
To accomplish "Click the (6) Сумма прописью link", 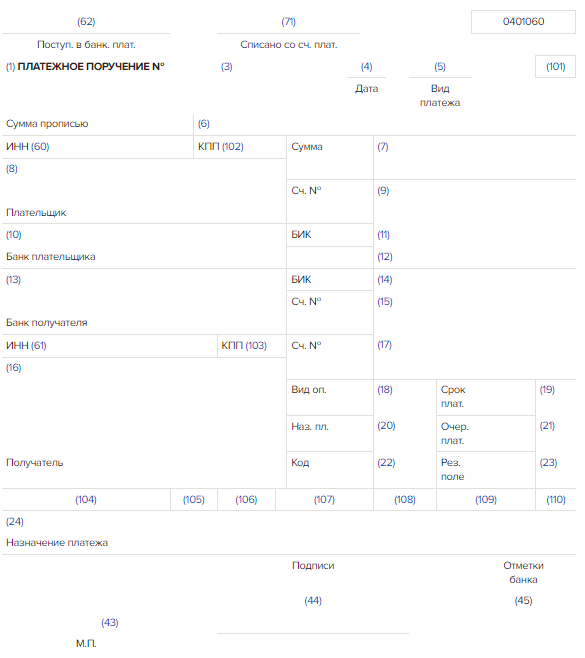I will 204,123.
